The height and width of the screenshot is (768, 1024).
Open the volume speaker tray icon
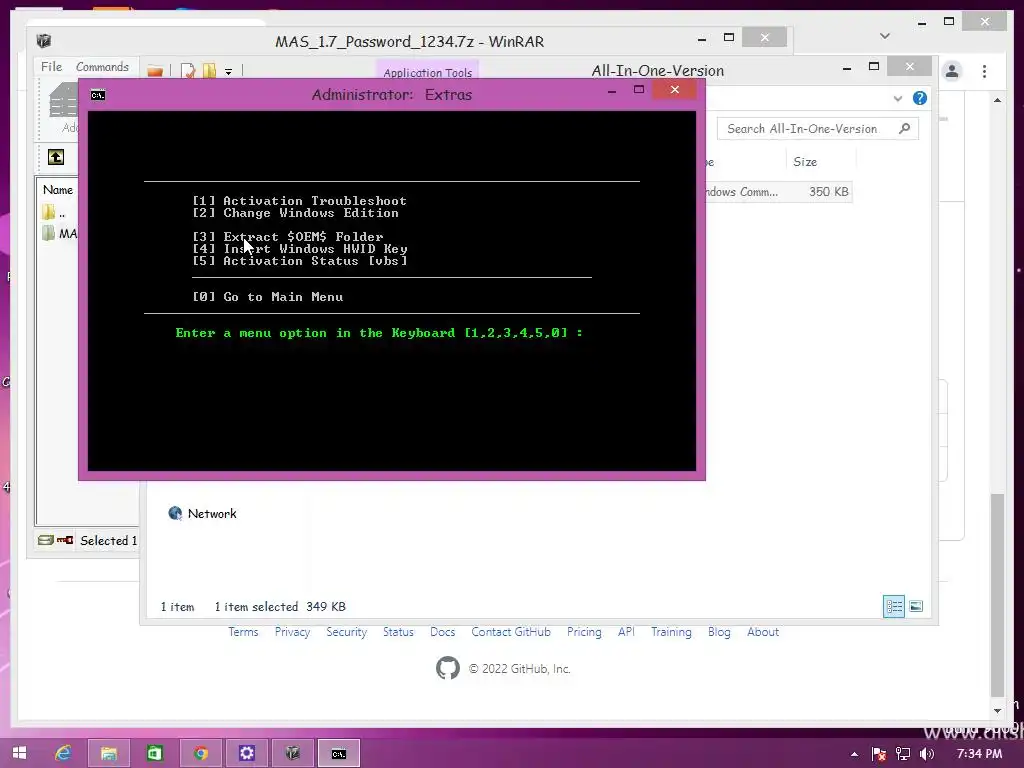[x=927, y=754]
